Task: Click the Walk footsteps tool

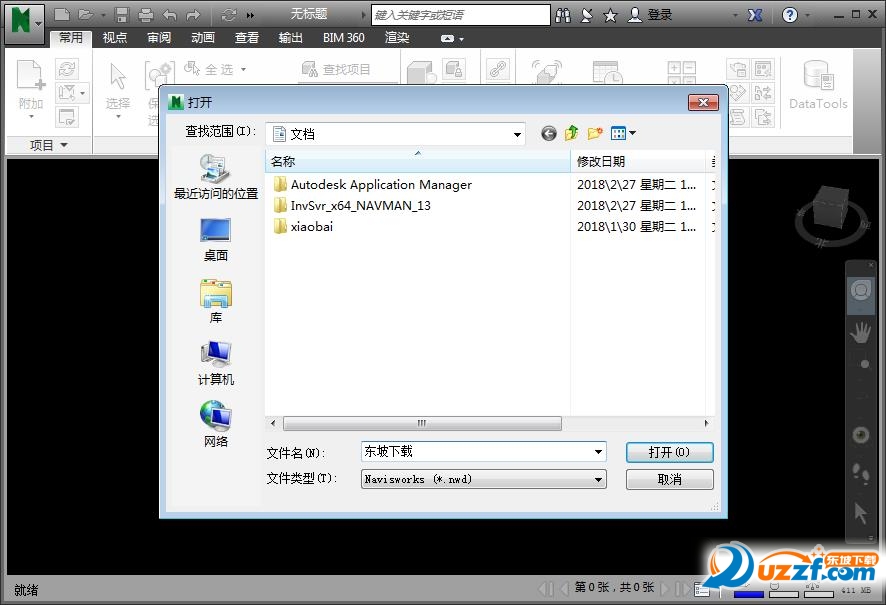Action: point(861,473)
